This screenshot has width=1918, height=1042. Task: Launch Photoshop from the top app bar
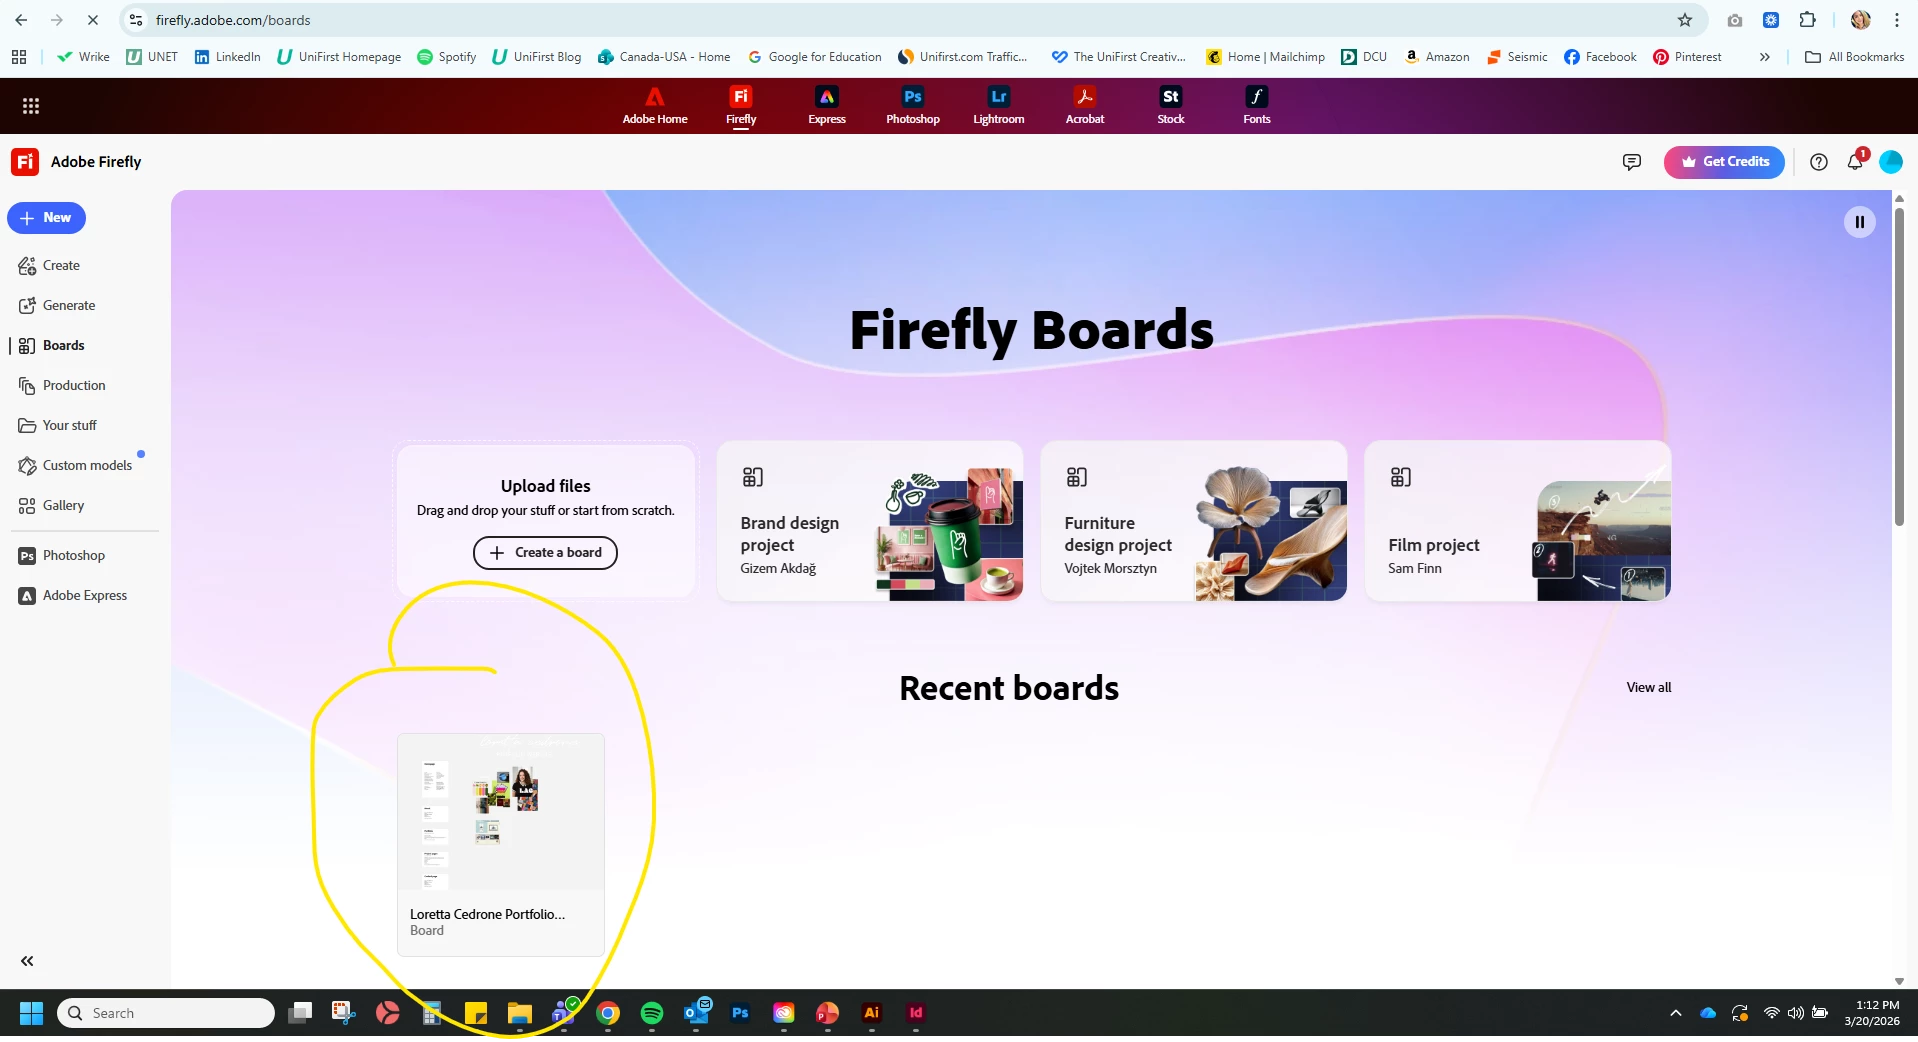click(913, 106)
